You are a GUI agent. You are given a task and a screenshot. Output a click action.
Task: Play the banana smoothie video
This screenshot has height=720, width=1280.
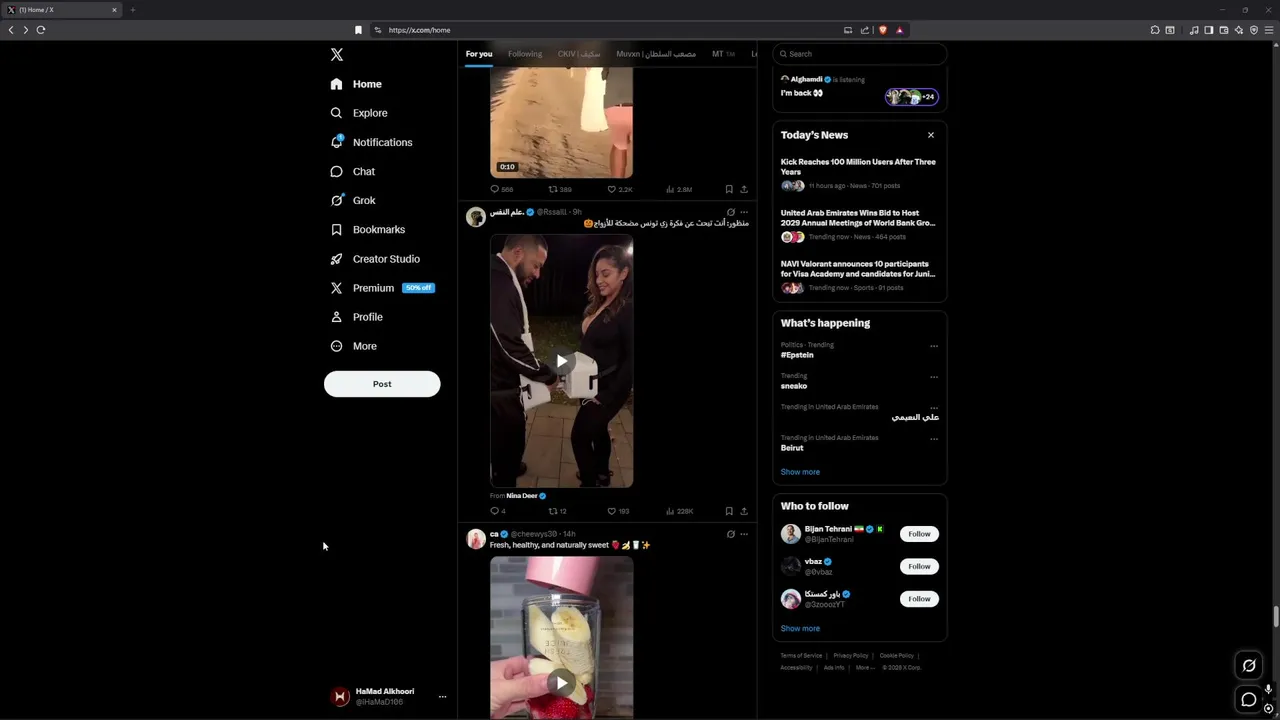tap(561, 683)
